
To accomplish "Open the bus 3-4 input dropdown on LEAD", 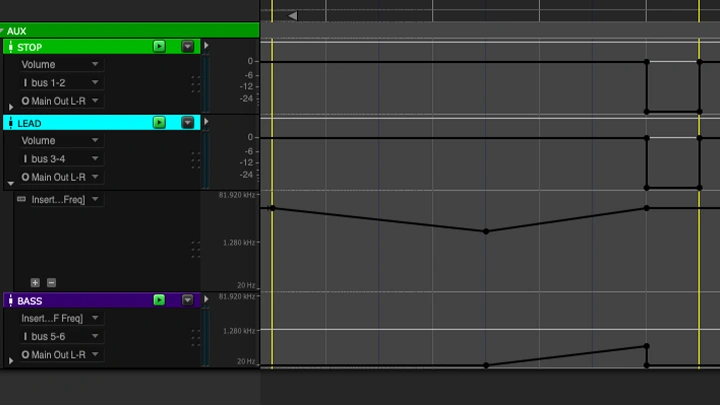I will tap(61, 159).
